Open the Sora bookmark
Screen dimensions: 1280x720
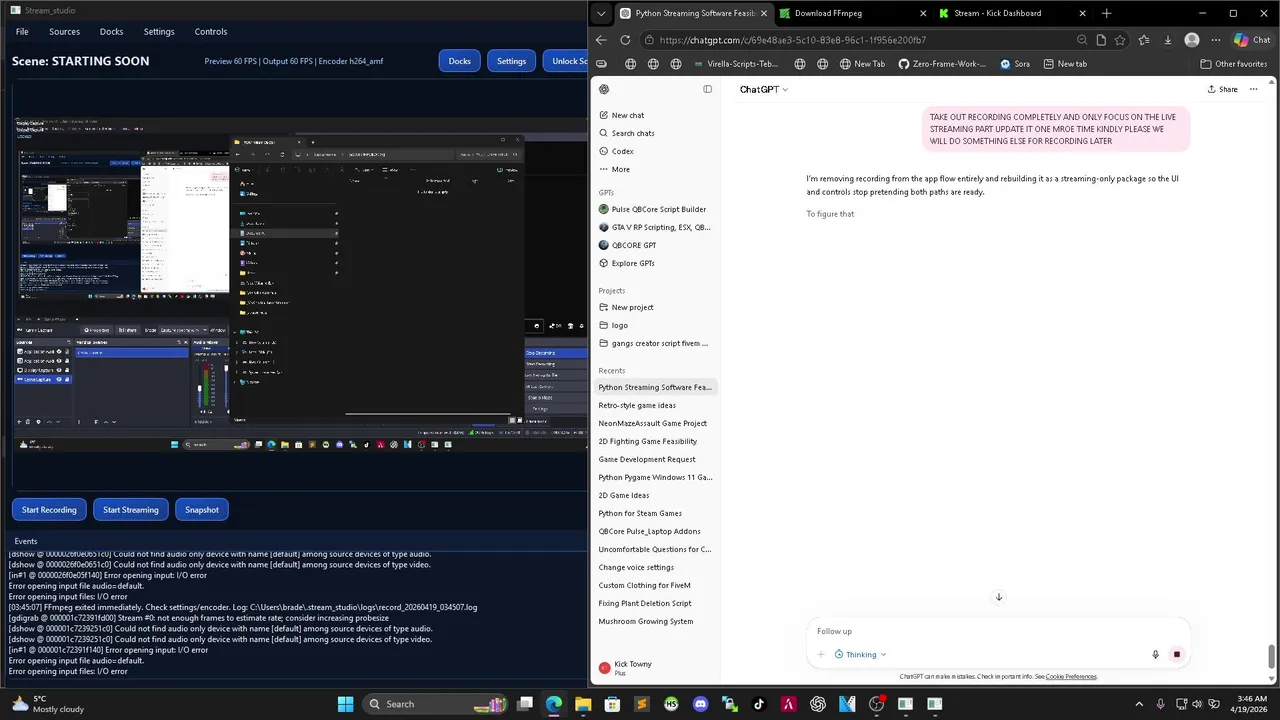1014,64
